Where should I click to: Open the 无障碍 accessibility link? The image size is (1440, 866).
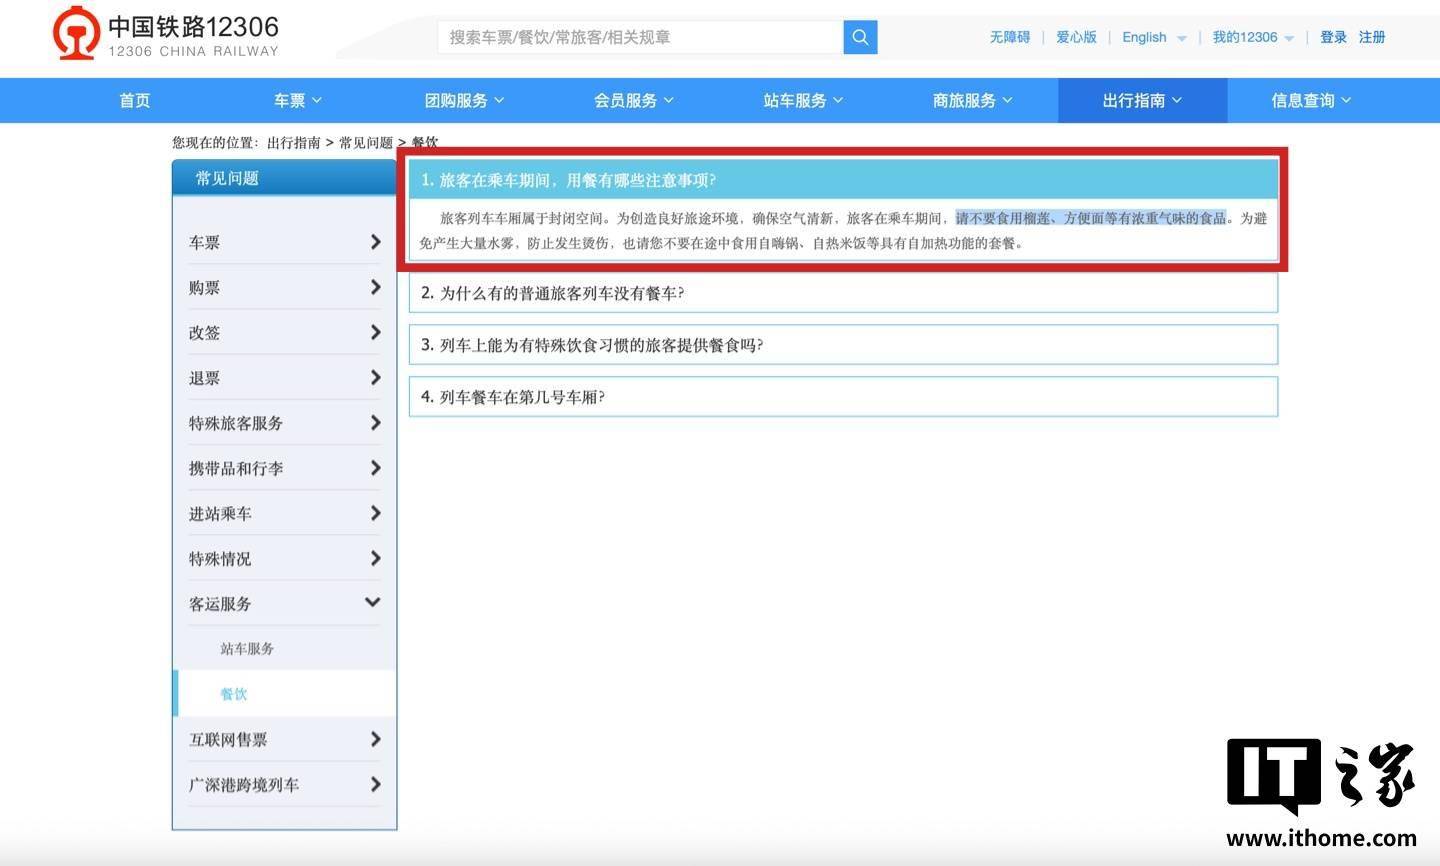click(1009, 37)
